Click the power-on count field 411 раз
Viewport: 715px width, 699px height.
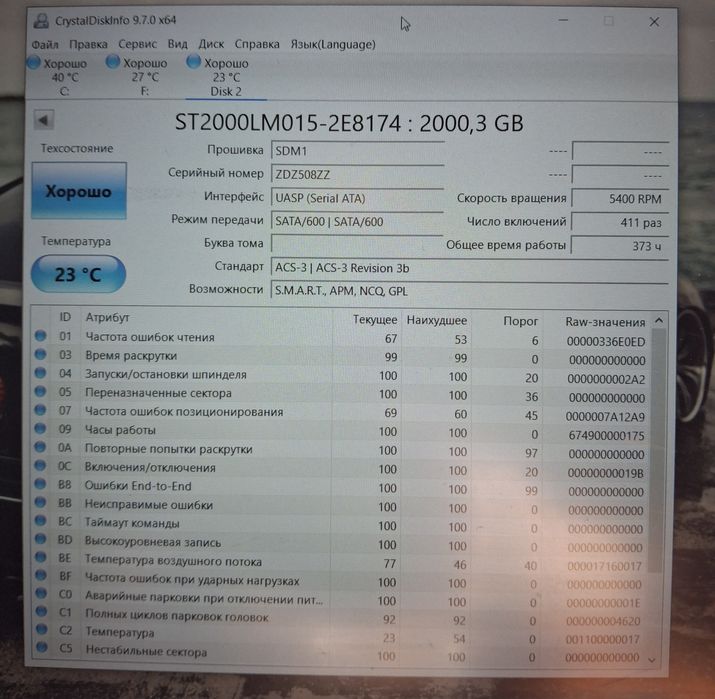(x=620, y=223)
